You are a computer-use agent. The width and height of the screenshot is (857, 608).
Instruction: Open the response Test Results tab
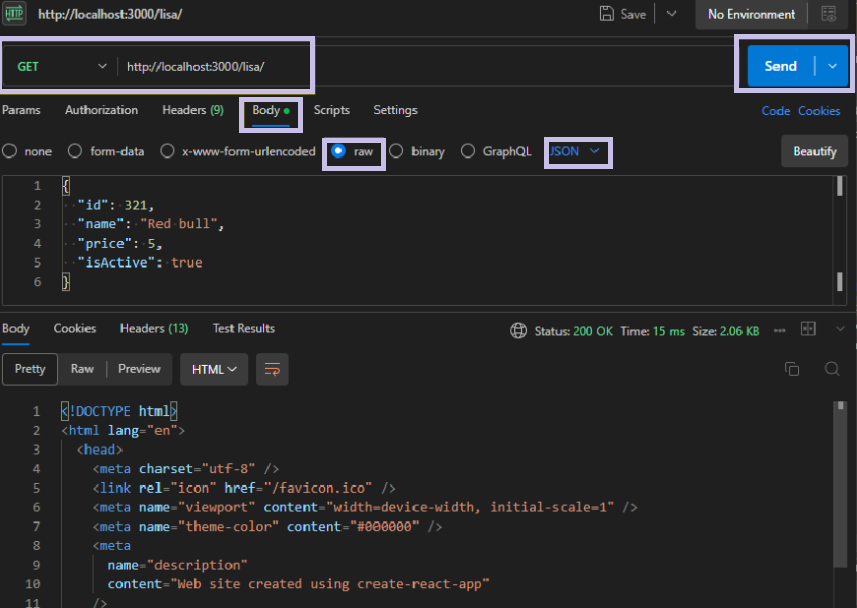(x=243, y=328)
